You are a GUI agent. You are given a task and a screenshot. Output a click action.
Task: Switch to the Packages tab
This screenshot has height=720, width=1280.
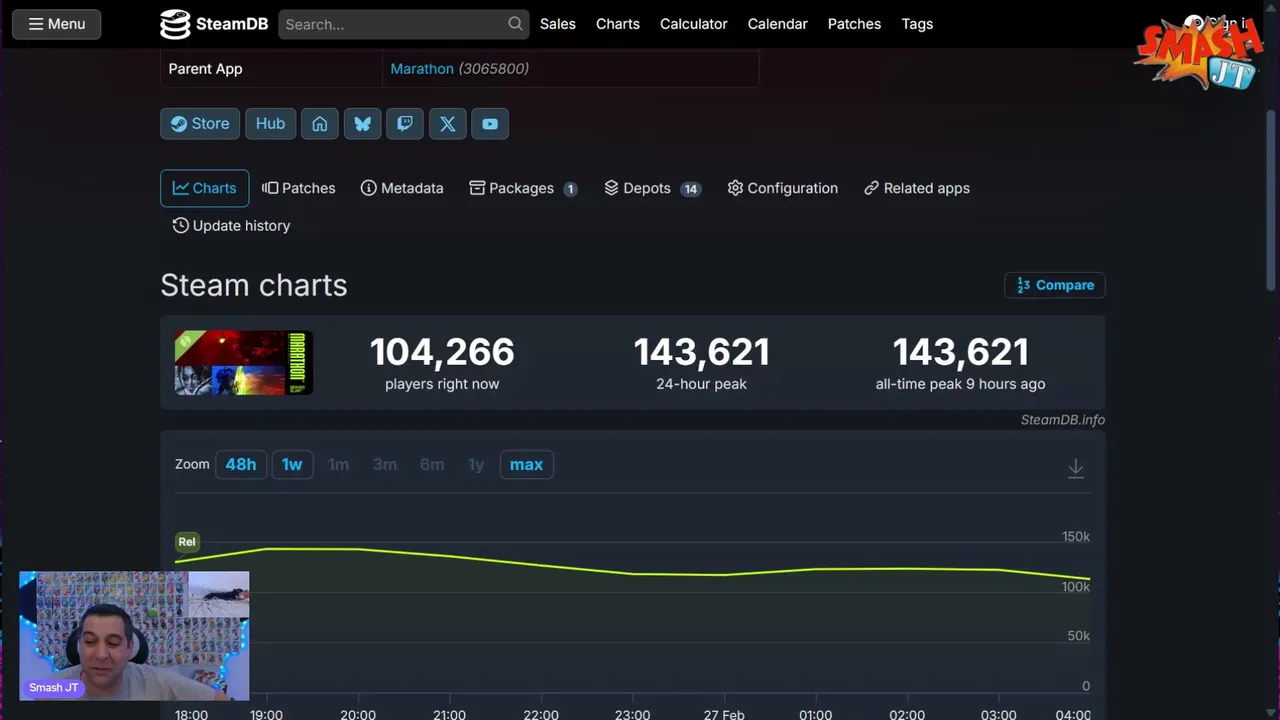coord(523,188)
